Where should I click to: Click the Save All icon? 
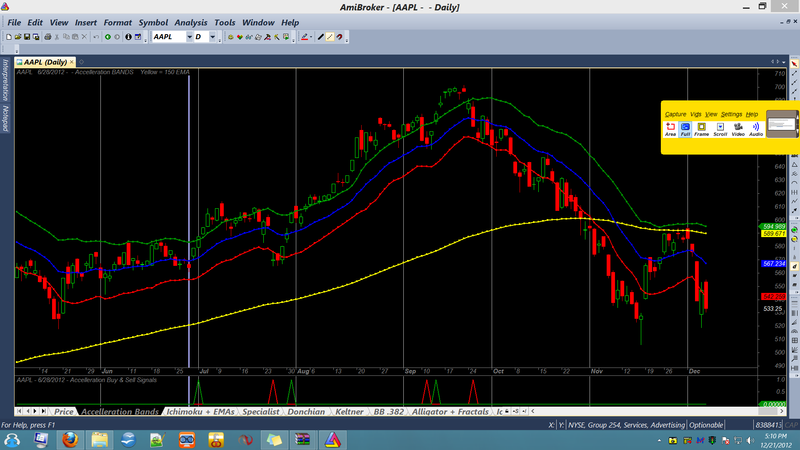tap(36, 37)
